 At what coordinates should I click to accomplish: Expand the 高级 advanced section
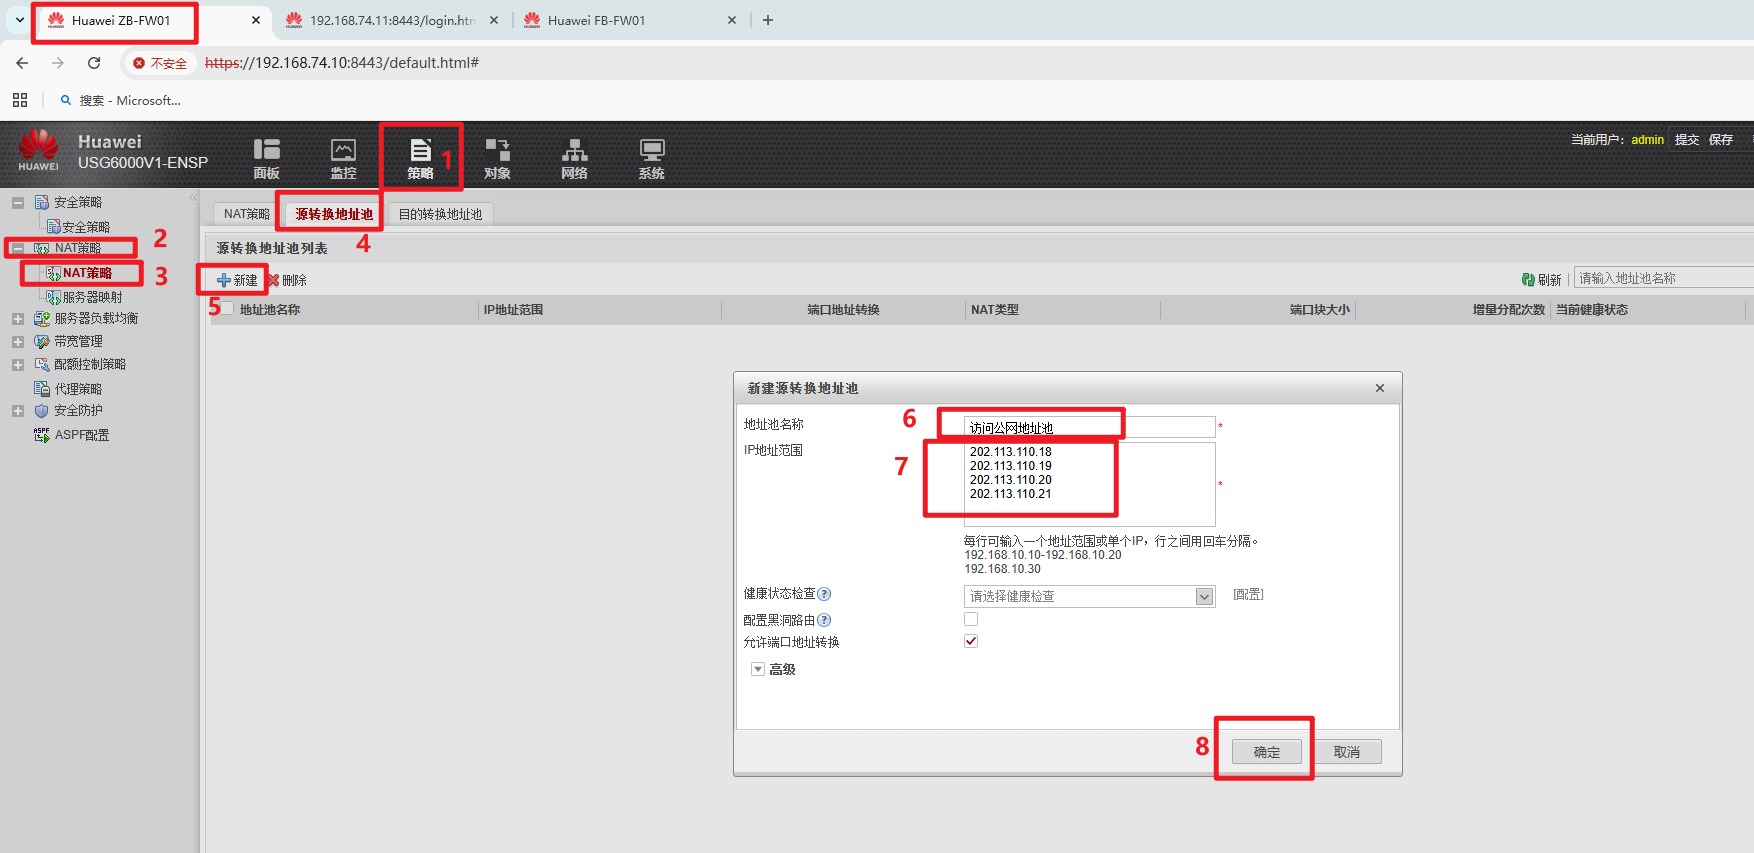point(758,669)
